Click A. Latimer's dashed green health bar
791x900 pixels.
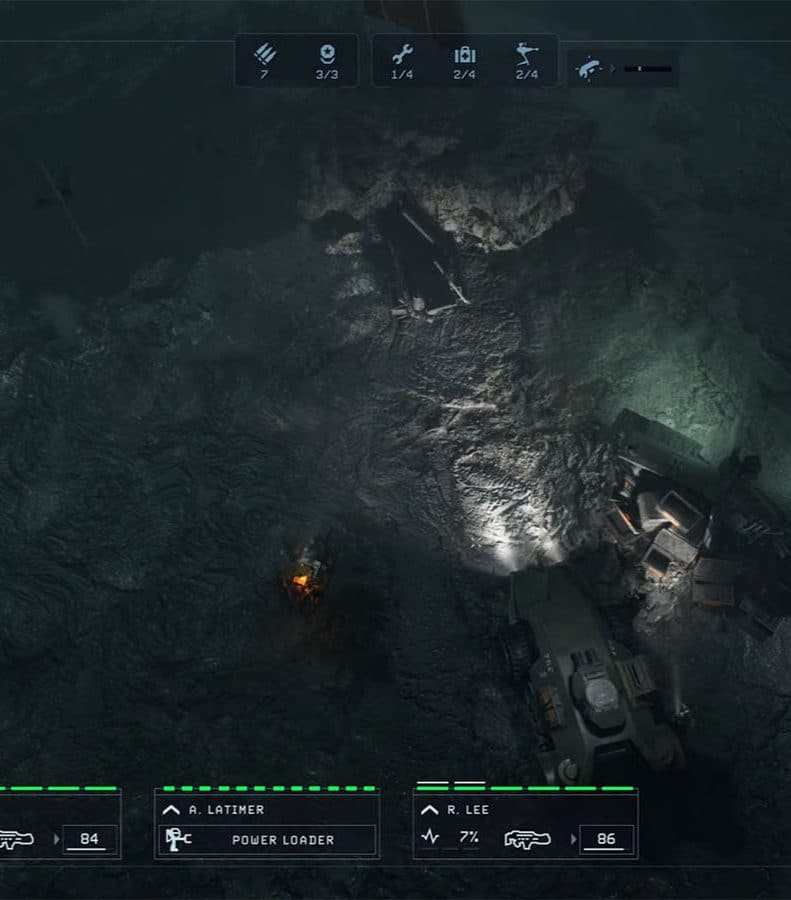269,789
